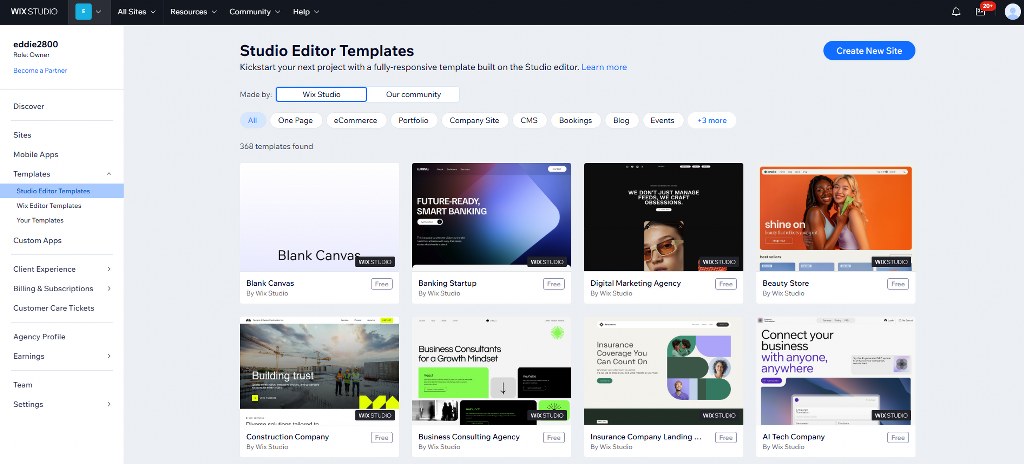Open the AI Tech Company thumbnail
The image size is (1024, 464).
[x=835, y=371]
